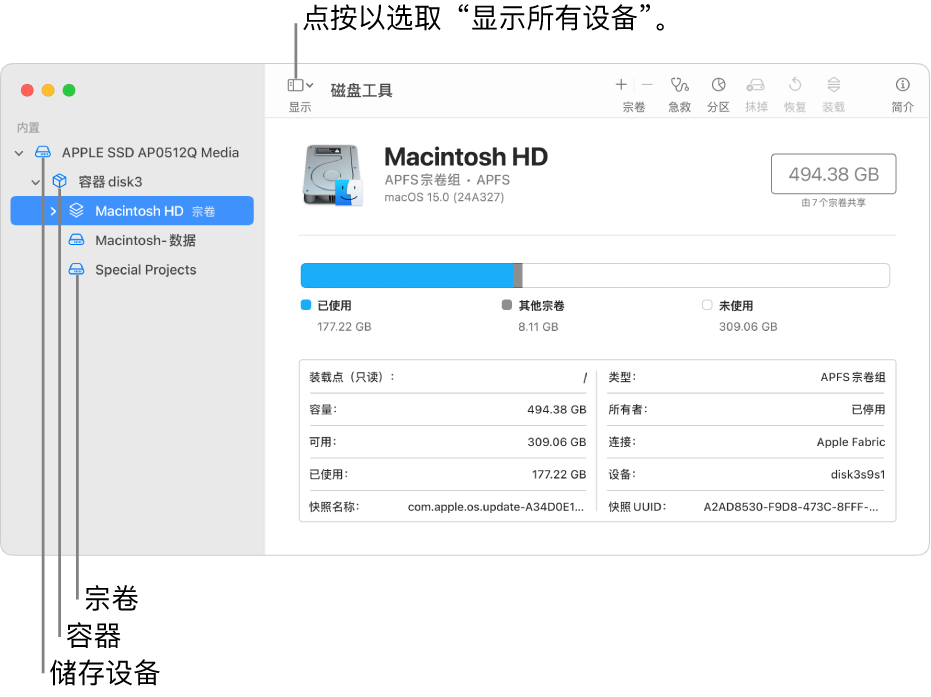This screenshot has height=697, width=931.
Task: Click the large Macintosh HD disk image
Action: [332, 175]
